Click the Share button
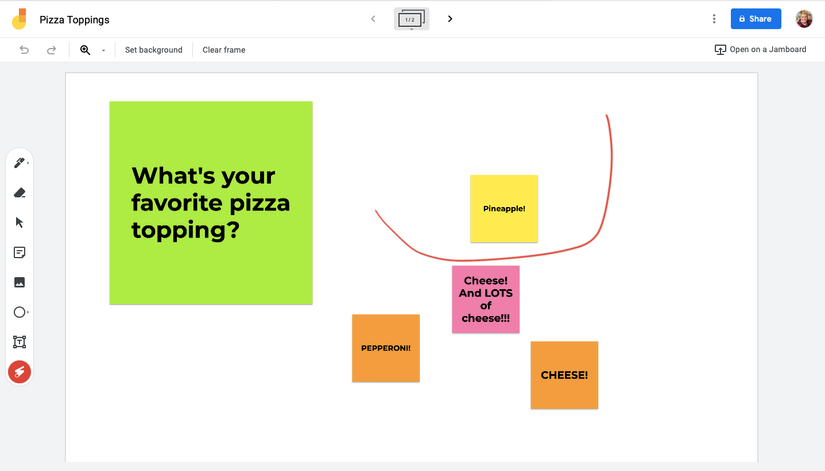The height and width of the screenshot is (471, 825). click(x=756, y=19)
